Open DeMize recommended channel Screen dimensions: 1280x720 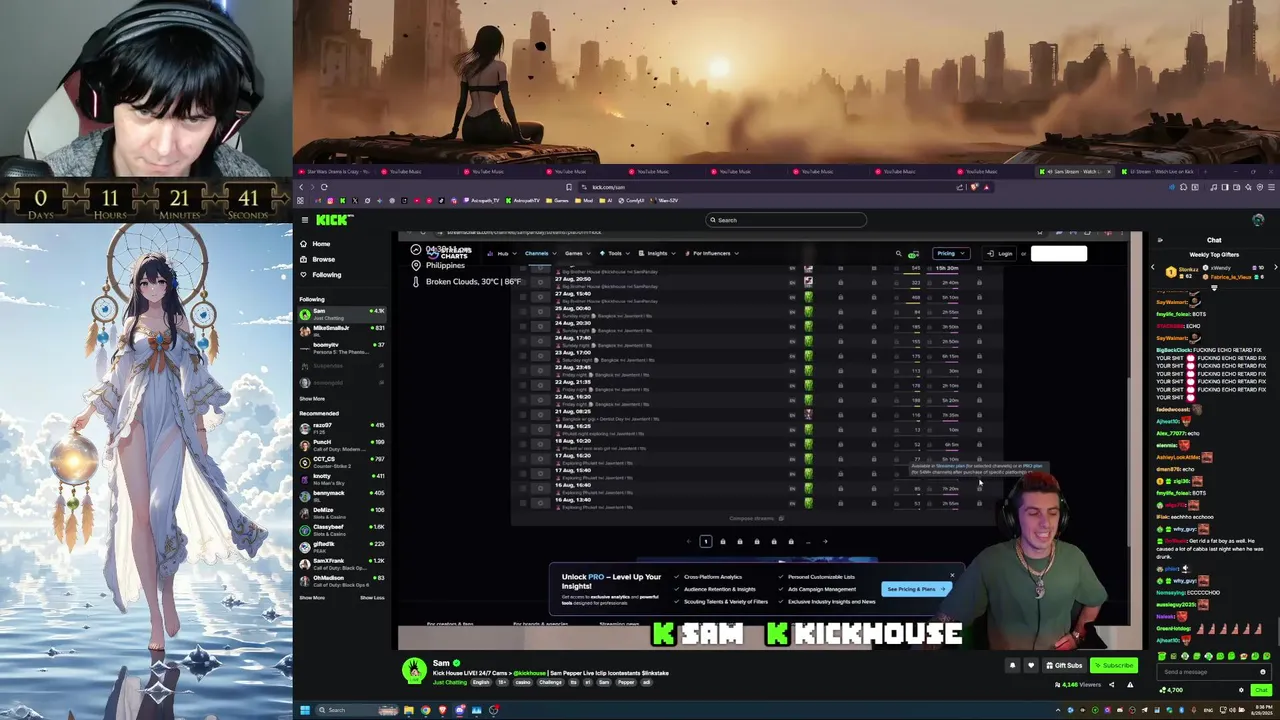tap(341, 512)
